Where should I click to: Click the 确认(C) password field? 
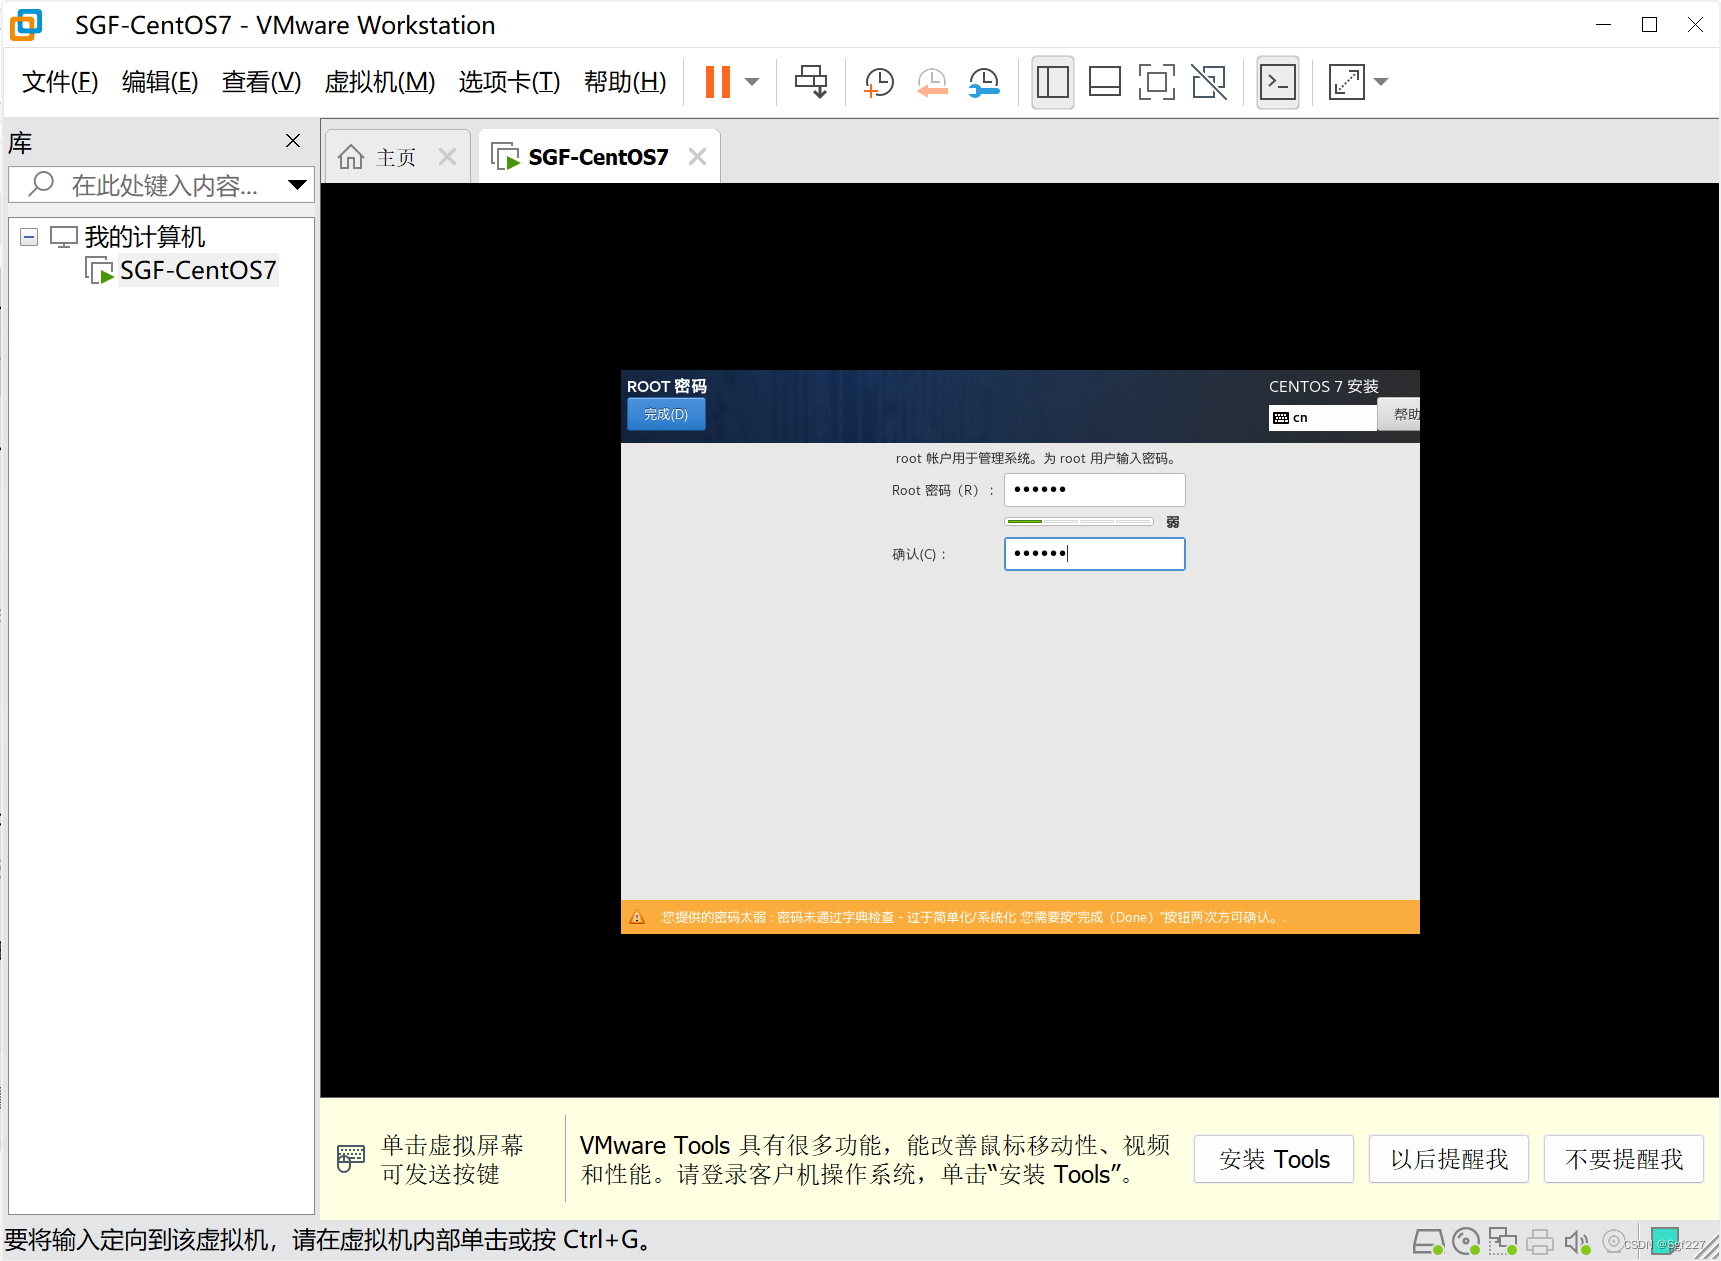point(1094,554)
